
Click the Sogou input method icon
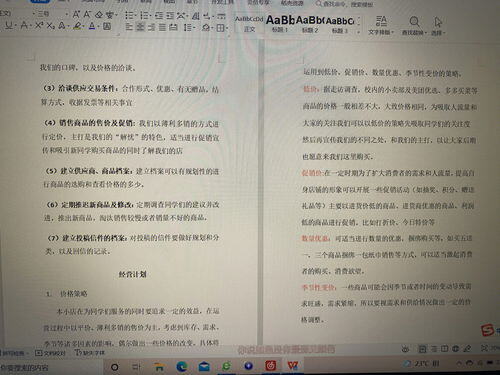pyautogui.click(x=487, y=330)
